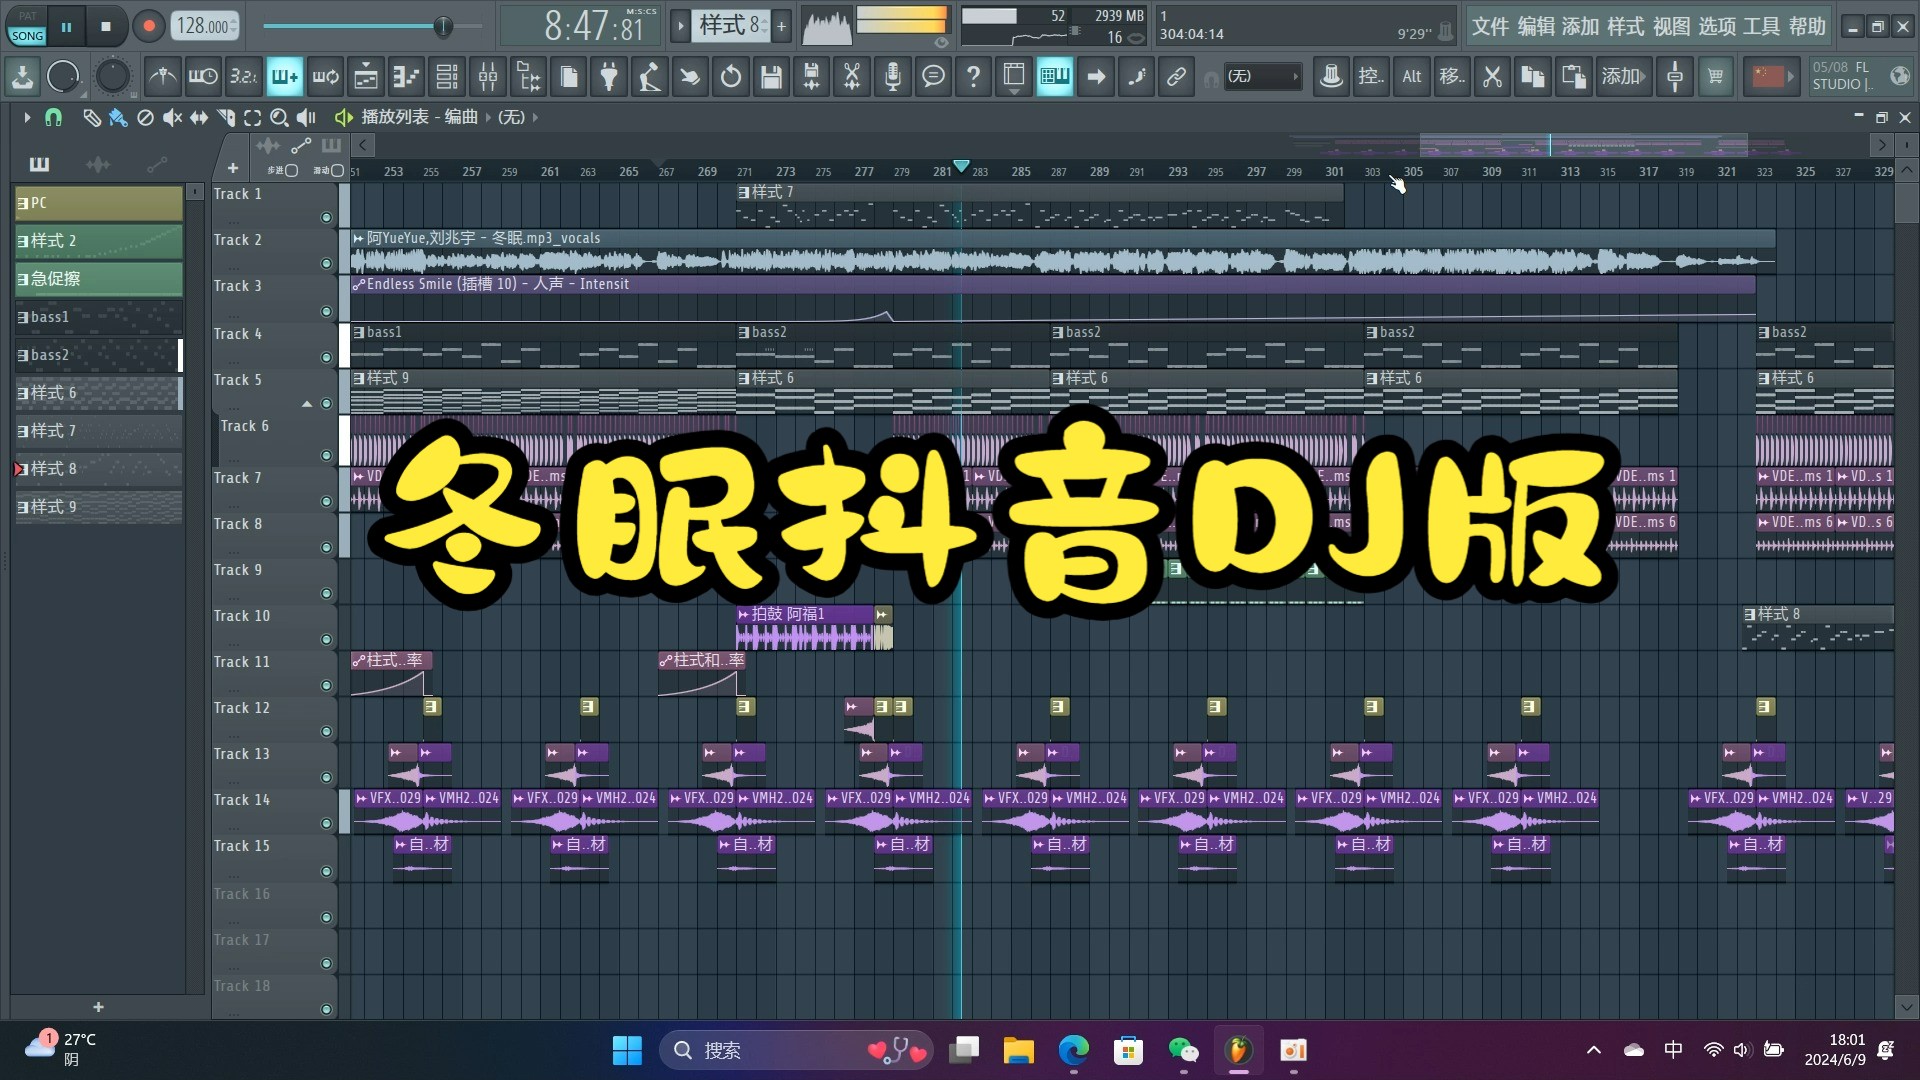The height and width of the screenshot is (1080, 1920).
Task: Toggle visibility of 样式2 in channel rack
Action: pyautogui.click(x=24, y=239)
